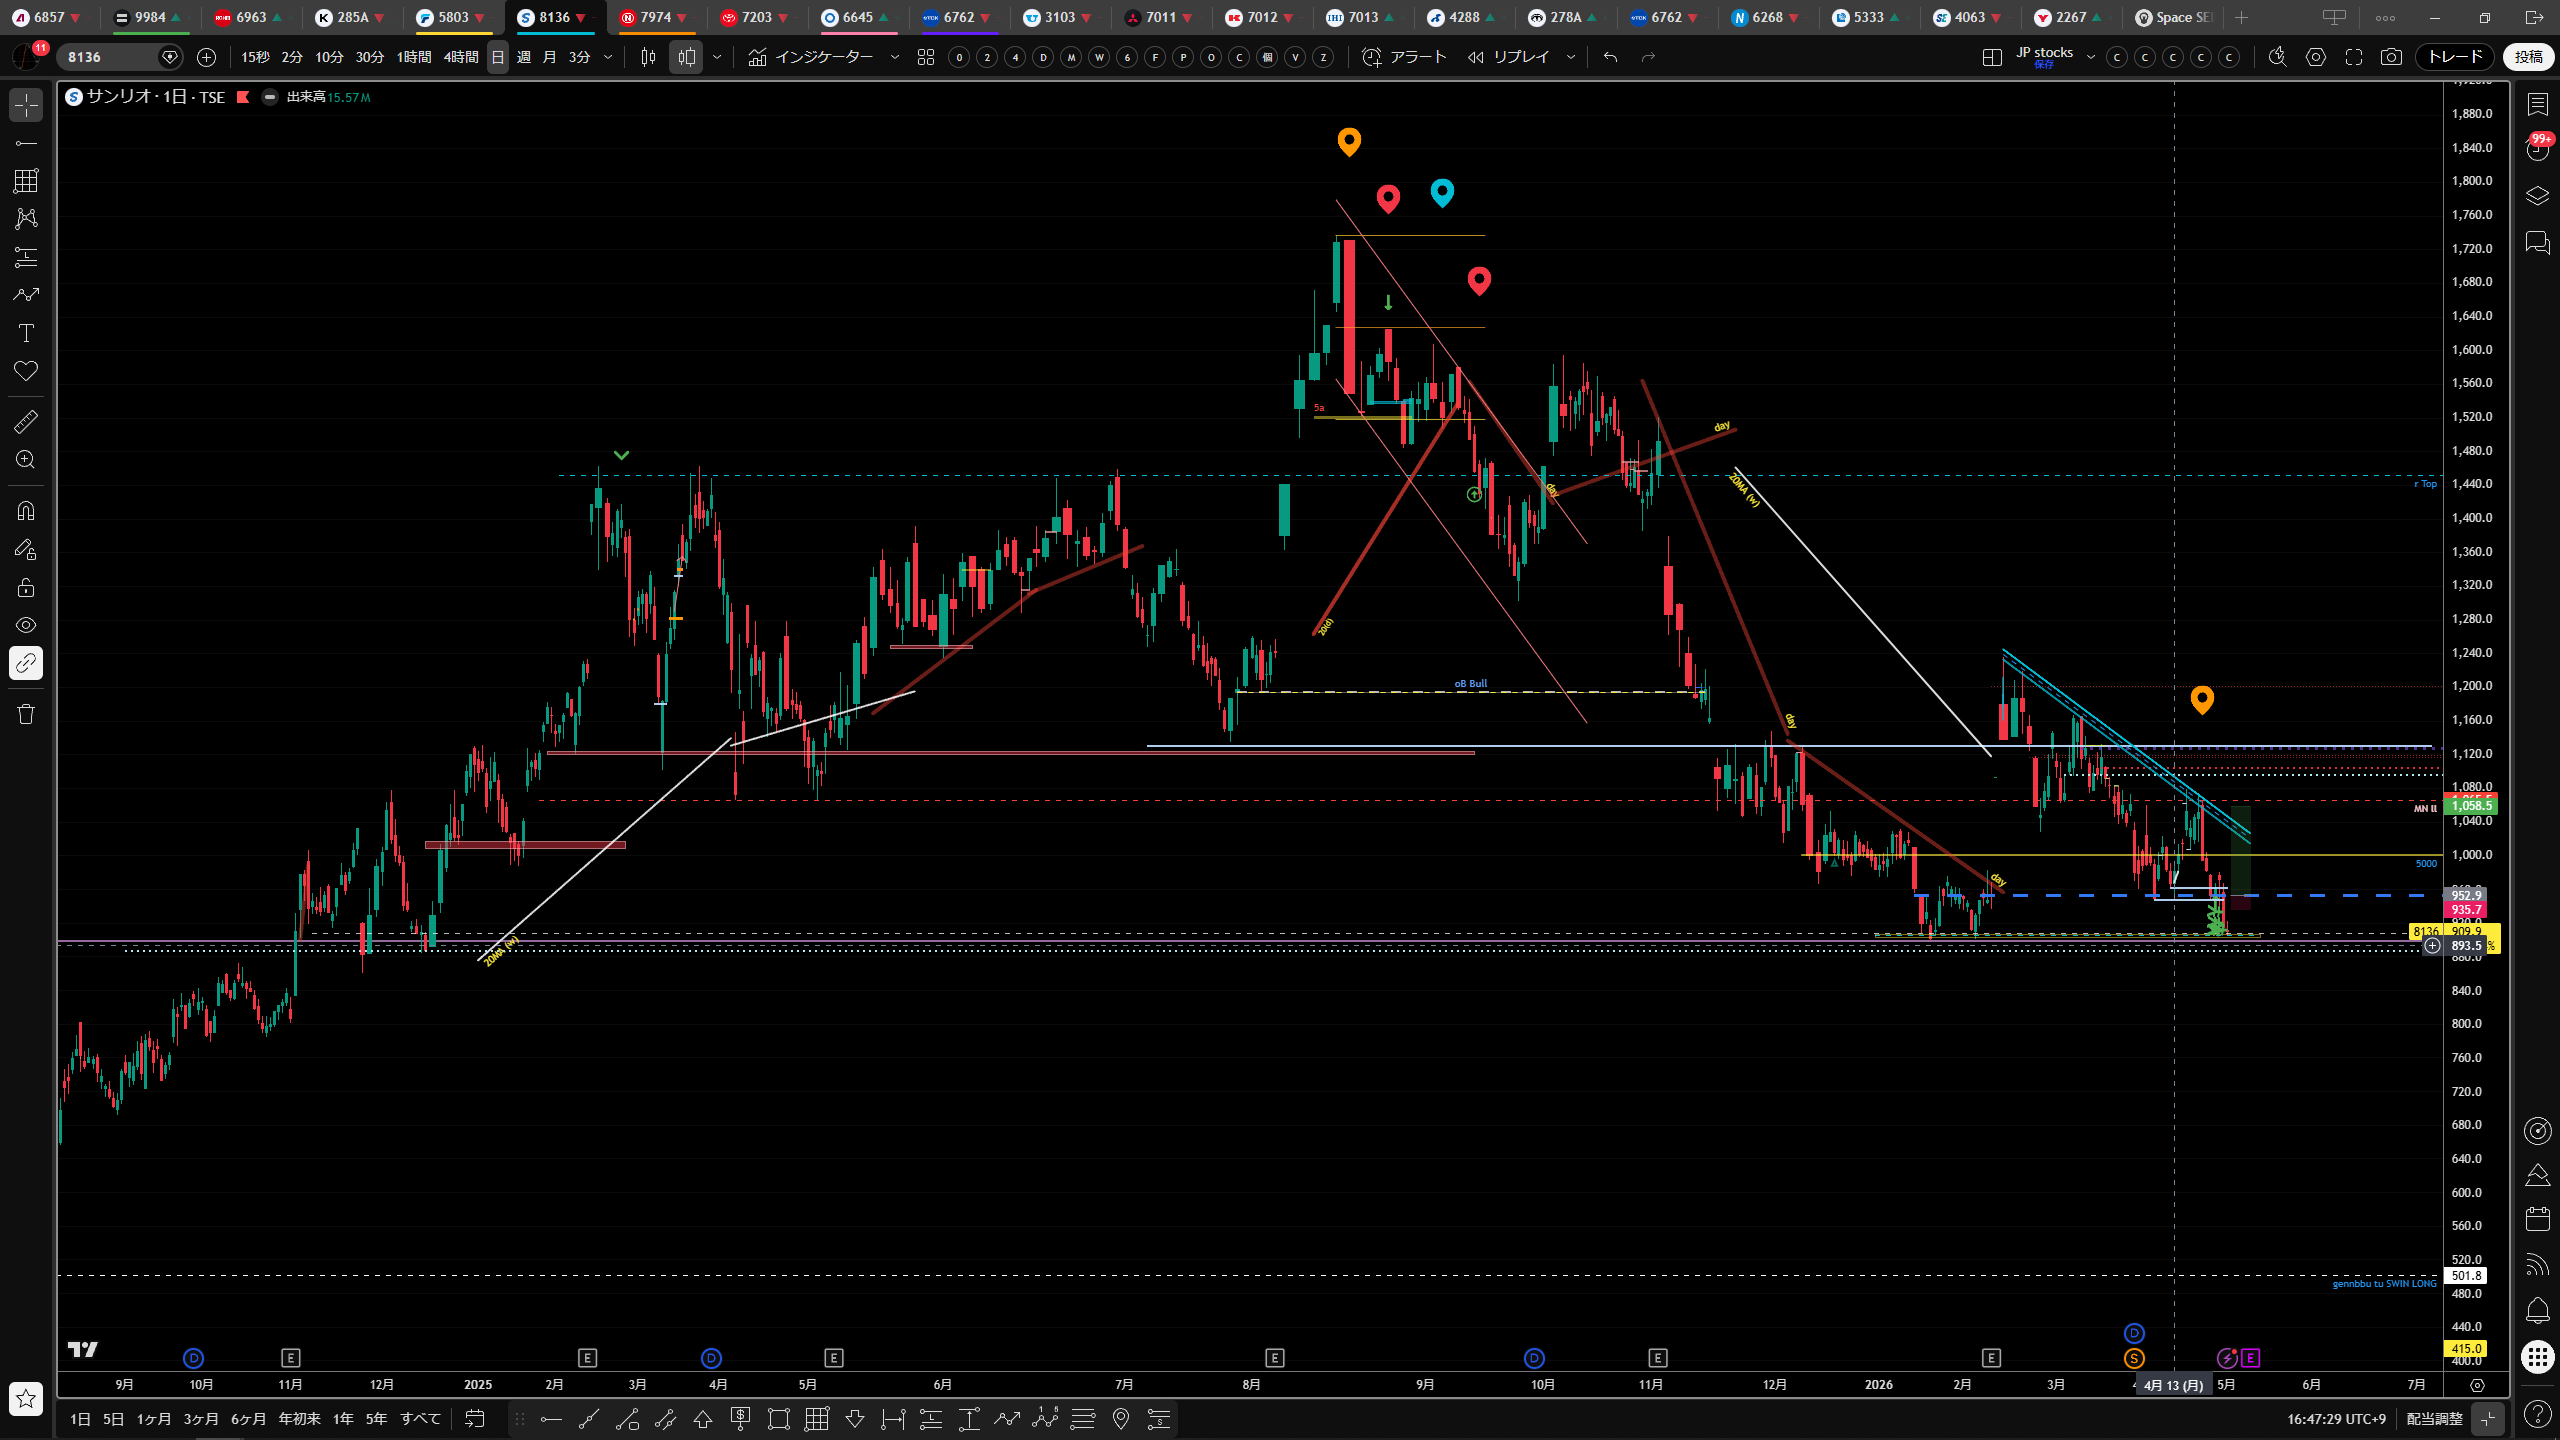This screenshot has width=2560, height=1440.
Task: Switch to the 6645 chart tab
Action: pyautogui.click(x=857, y=17)
